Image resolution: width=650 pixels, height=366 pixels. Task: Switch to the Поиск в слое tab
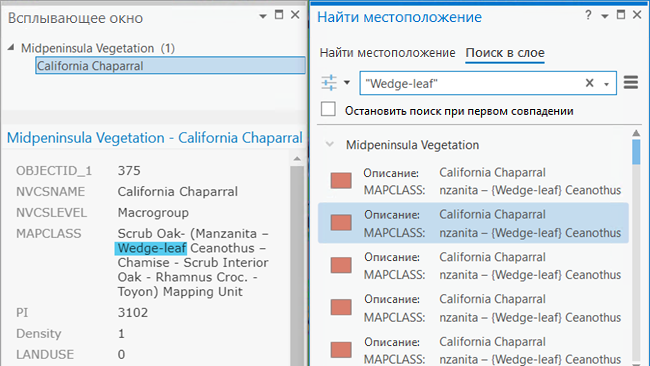point(505,53)
